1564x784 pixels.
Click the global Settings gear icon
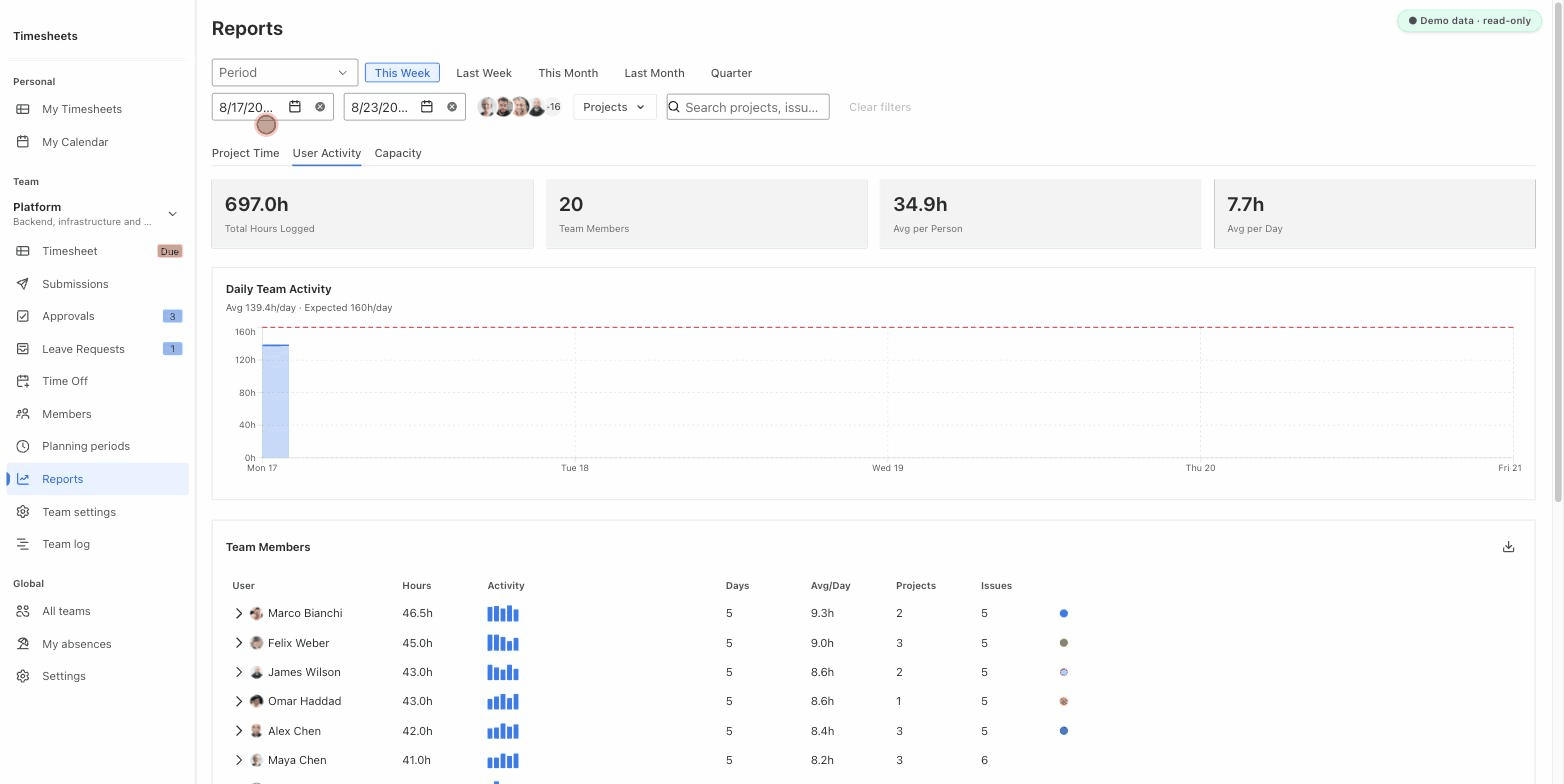coord(23,676)
